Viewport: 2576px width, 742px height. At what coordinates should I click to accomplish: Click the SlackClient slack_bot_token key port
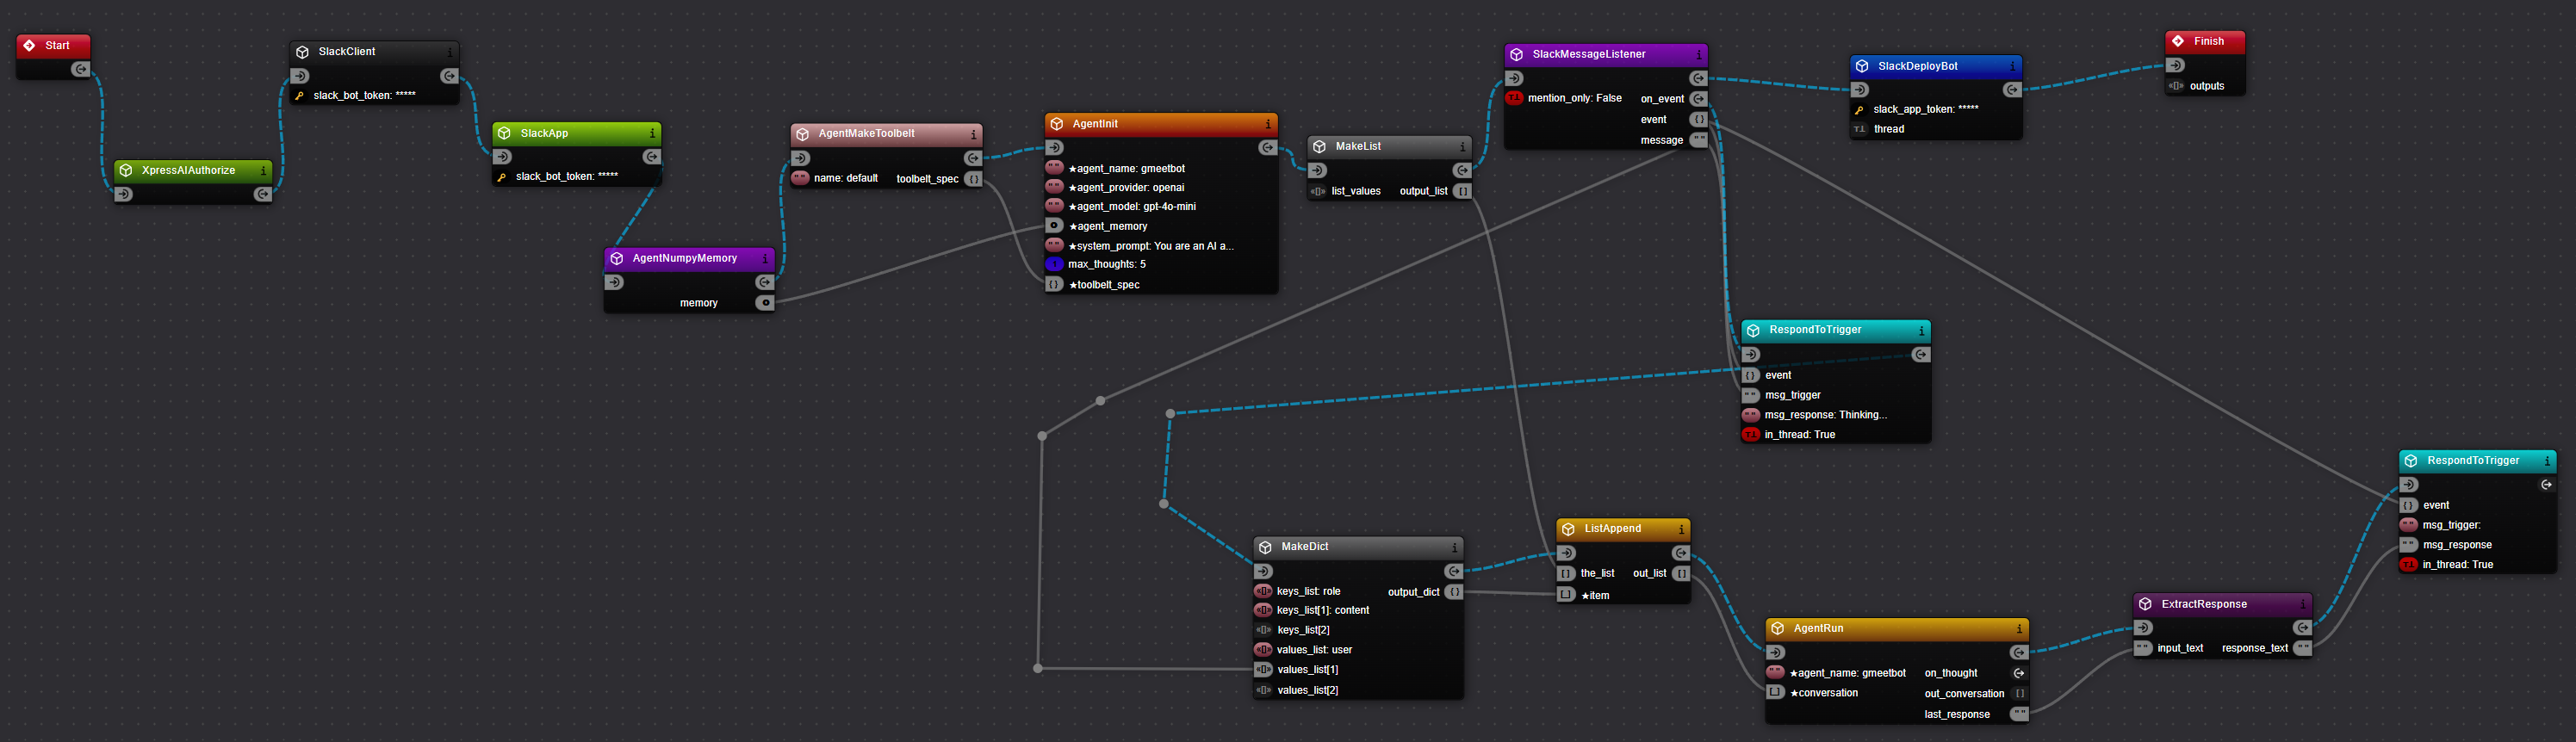(x=299, y=96)
